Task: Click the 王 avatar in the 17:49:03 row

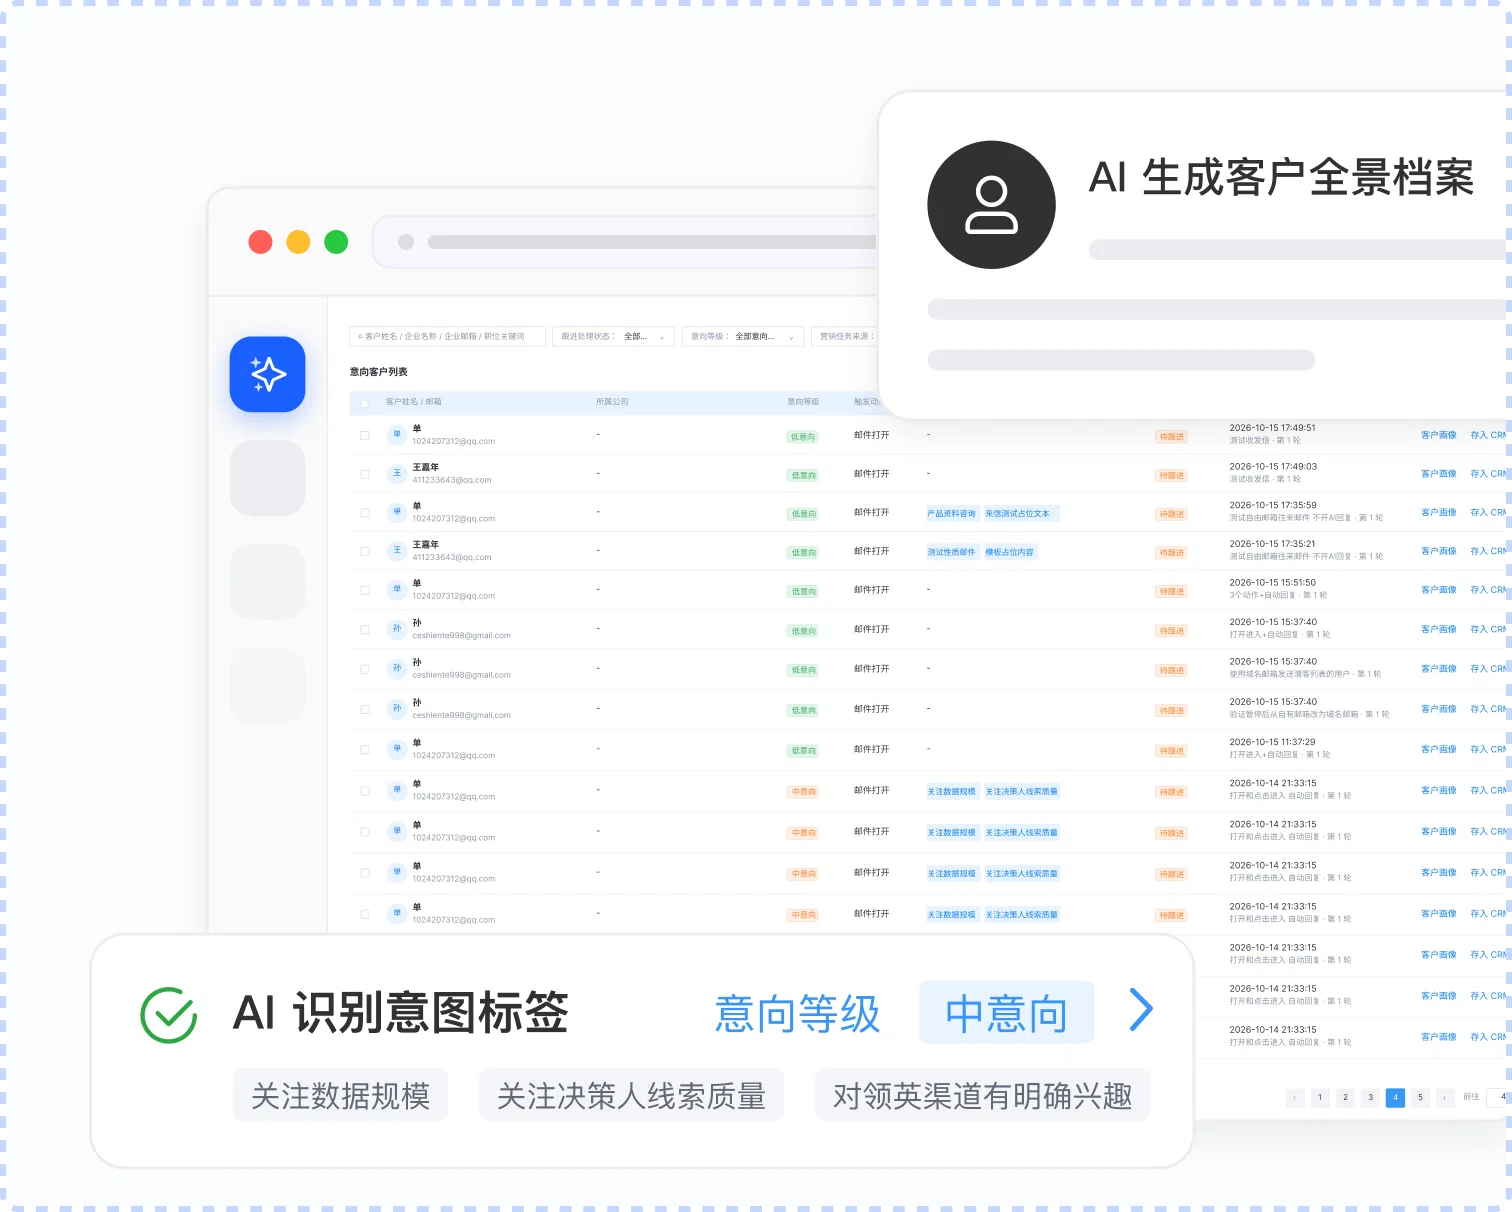Action: coord(397,473)
